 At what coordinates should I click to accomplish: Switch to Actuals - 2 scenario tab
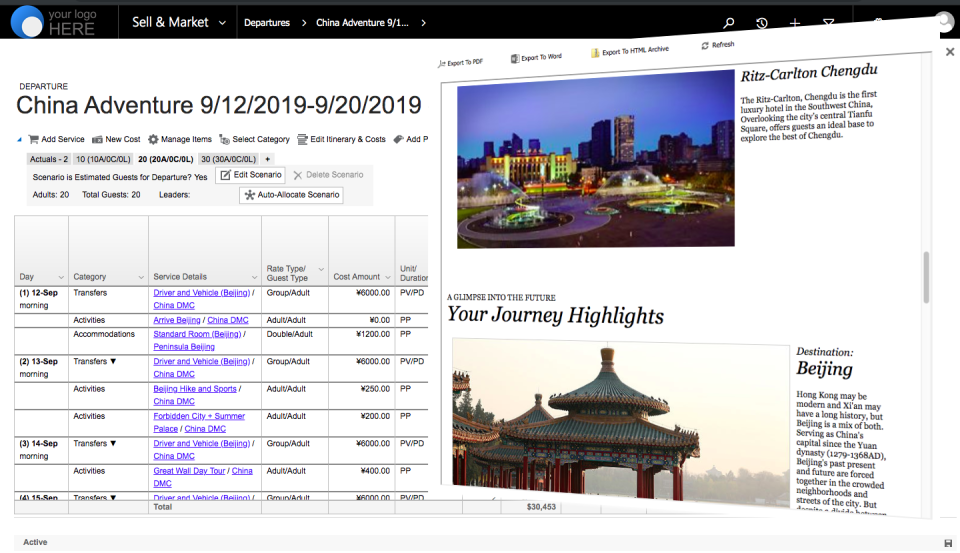pyautogui.click(x=49, y=159)
